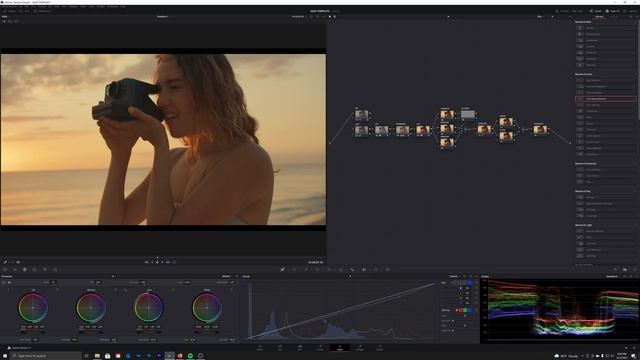The image size is (640, 360).
Task: Click the Contrast value field in Primaries
Action: click(142, 282)
